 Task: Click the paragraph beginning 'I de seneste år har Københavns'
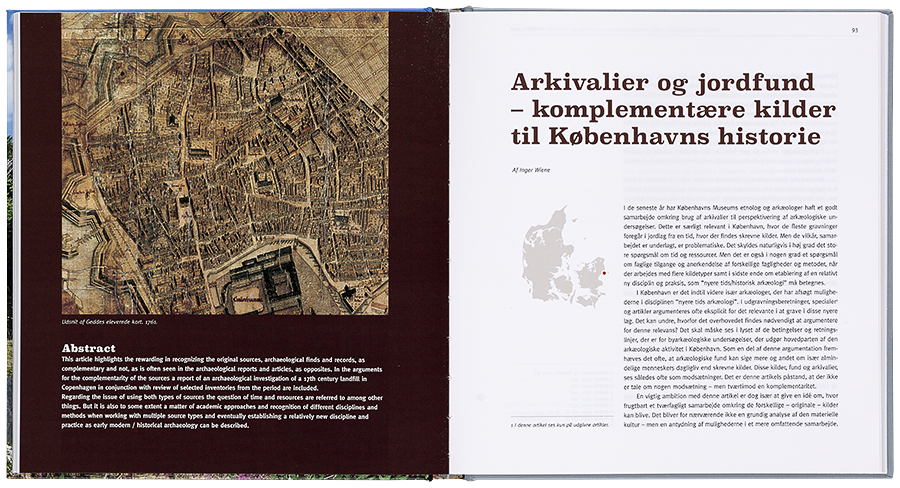pyautogui.click(x=731, y=245)
